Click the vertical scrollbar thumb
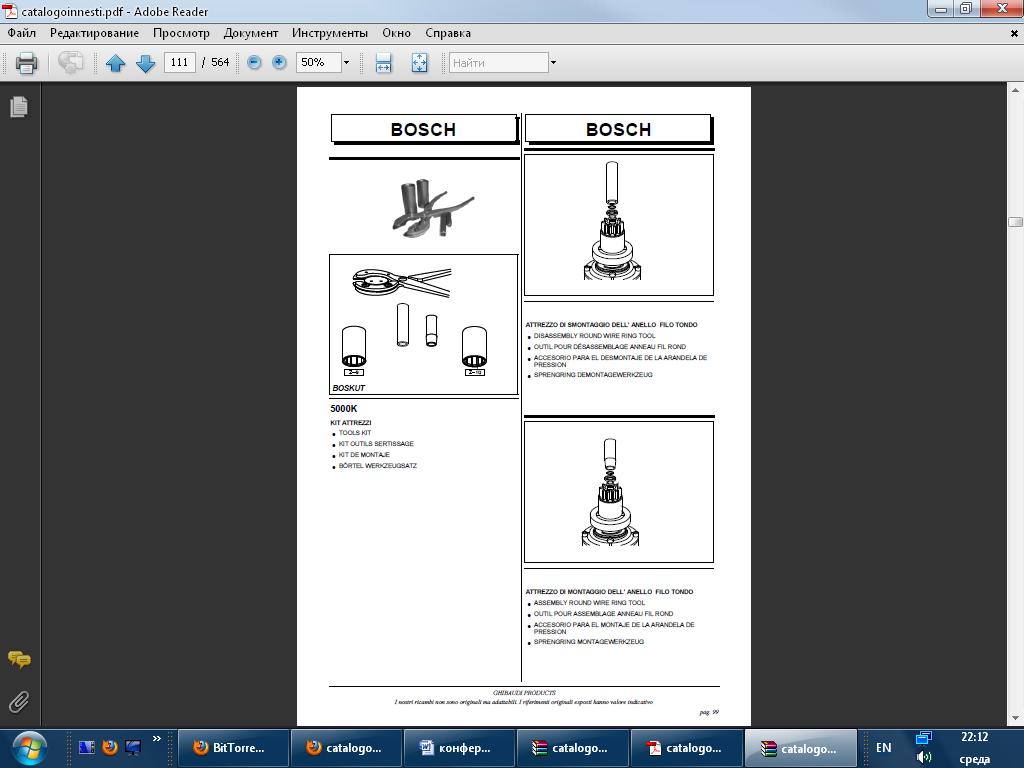 click(1016, 222)
